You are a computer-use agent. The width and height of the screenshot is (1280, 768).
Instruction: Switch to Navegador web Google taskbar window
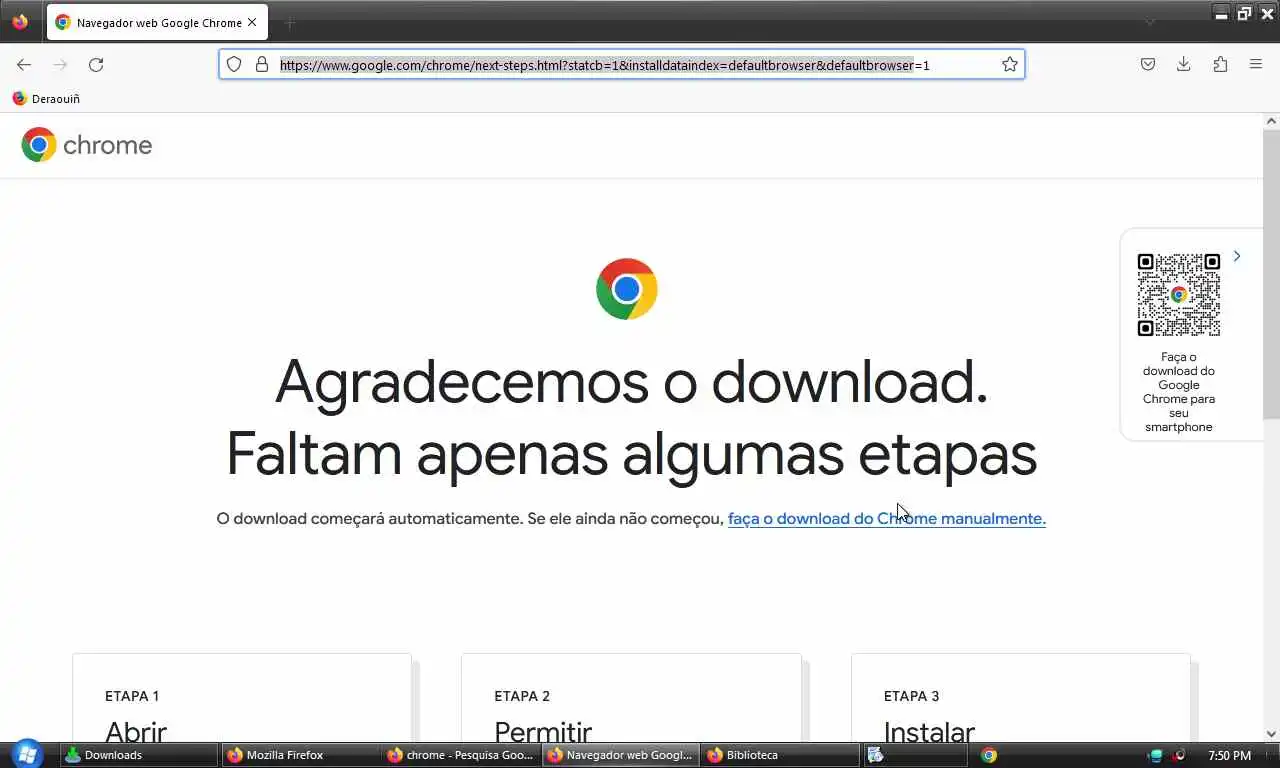click(x=621, y=755)
